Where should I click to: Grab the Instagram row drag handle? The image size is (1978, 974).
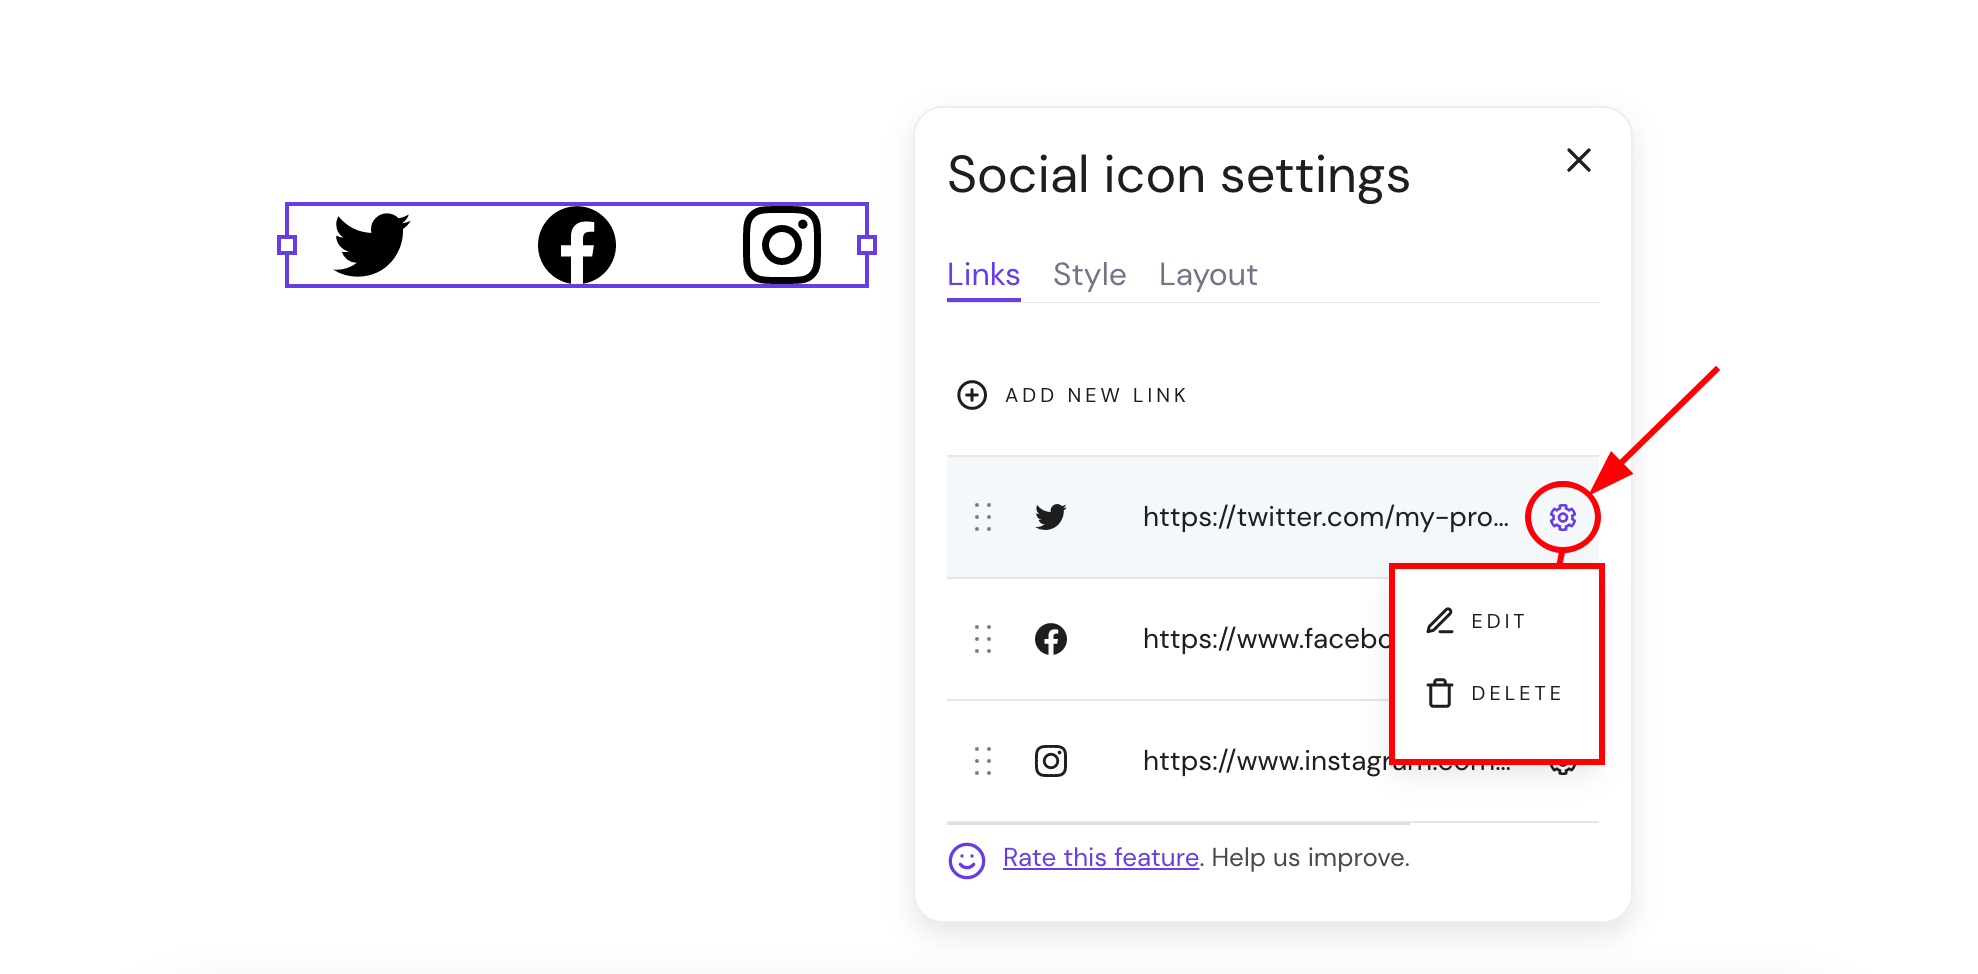983,761
